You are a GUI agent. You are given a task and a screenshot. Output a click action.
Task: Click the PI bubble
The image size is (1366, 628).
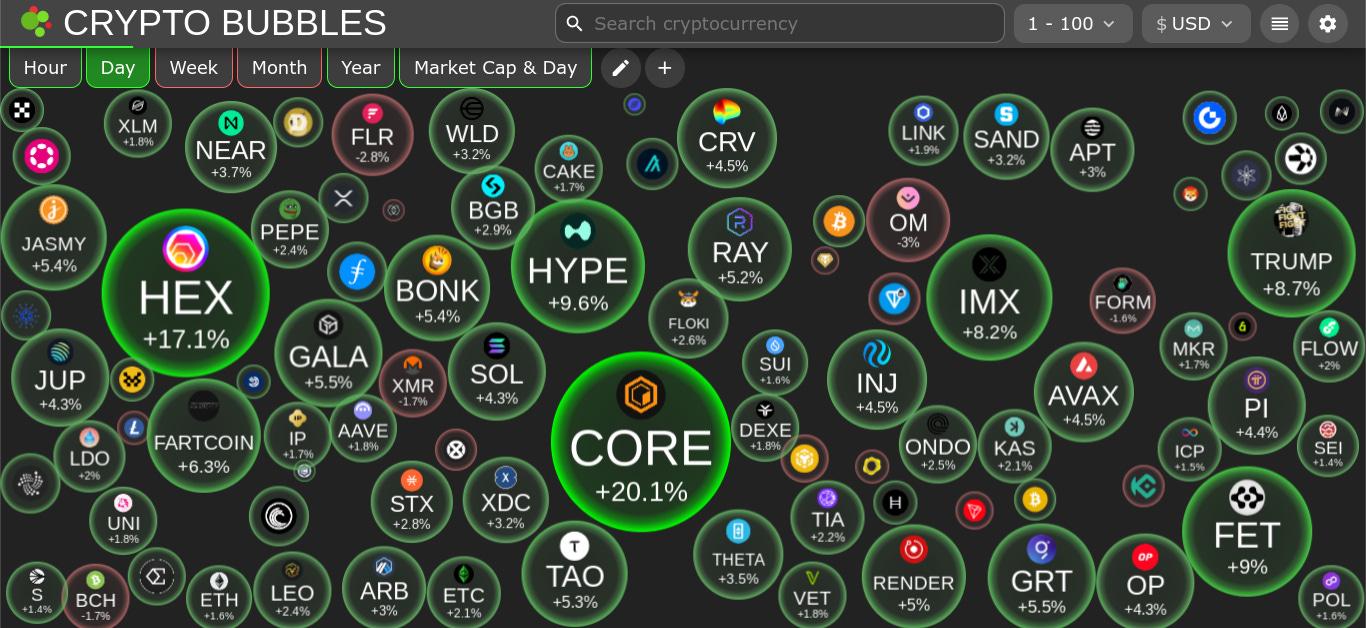pyautogui.click(x=1257, y=406)
